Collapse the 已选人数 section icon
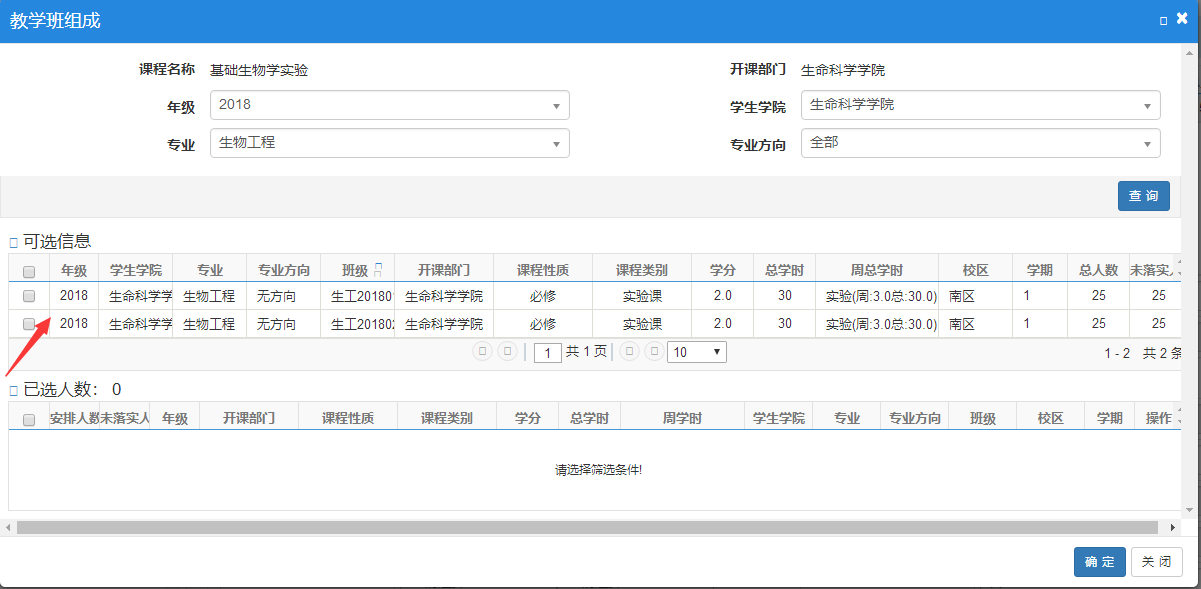This screenshot has height=589, width=1201. click(14, 390)
